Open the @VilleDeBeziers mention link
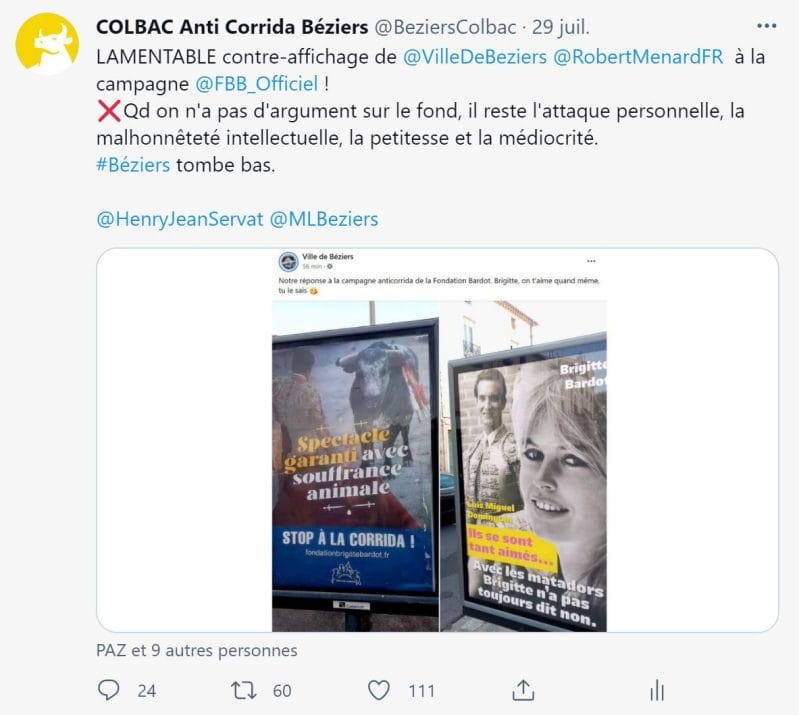 (x=474, y=57)
